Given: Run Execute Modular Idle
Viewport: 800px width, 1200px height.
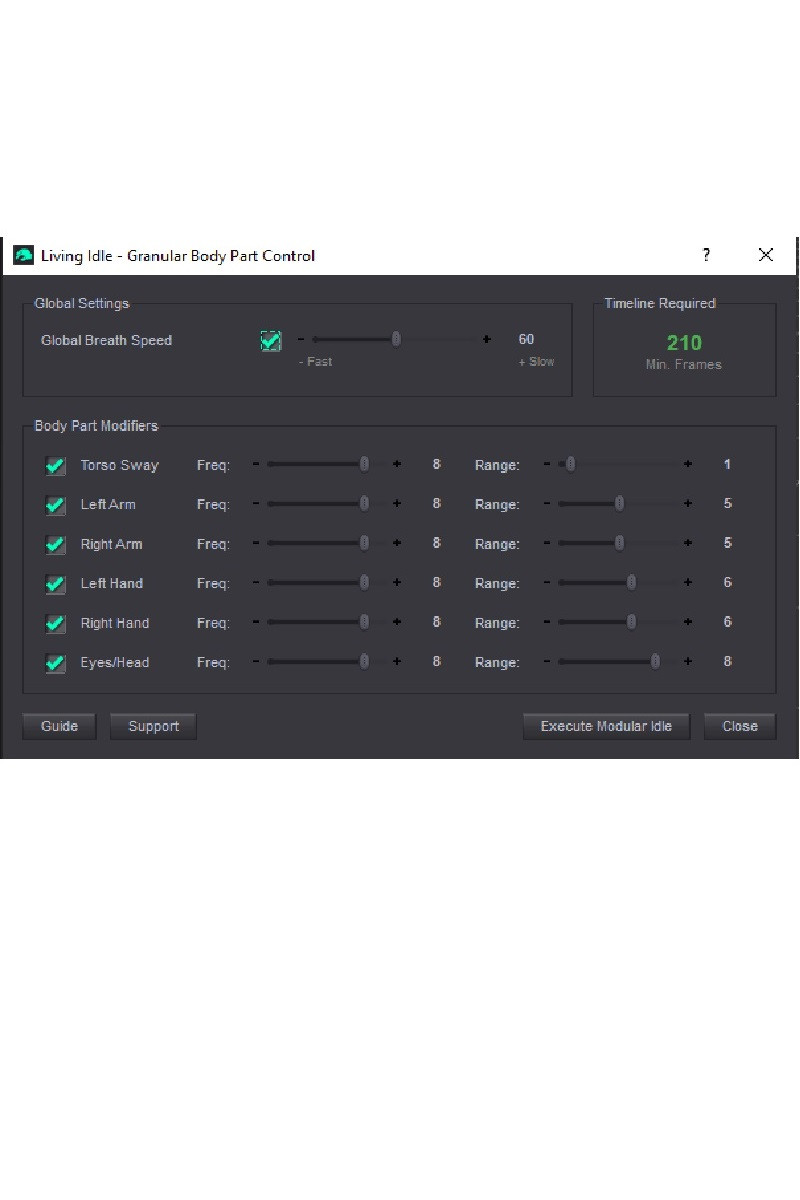Looking at the screenshot, I should pyautogui.click(x=606, y=726).
